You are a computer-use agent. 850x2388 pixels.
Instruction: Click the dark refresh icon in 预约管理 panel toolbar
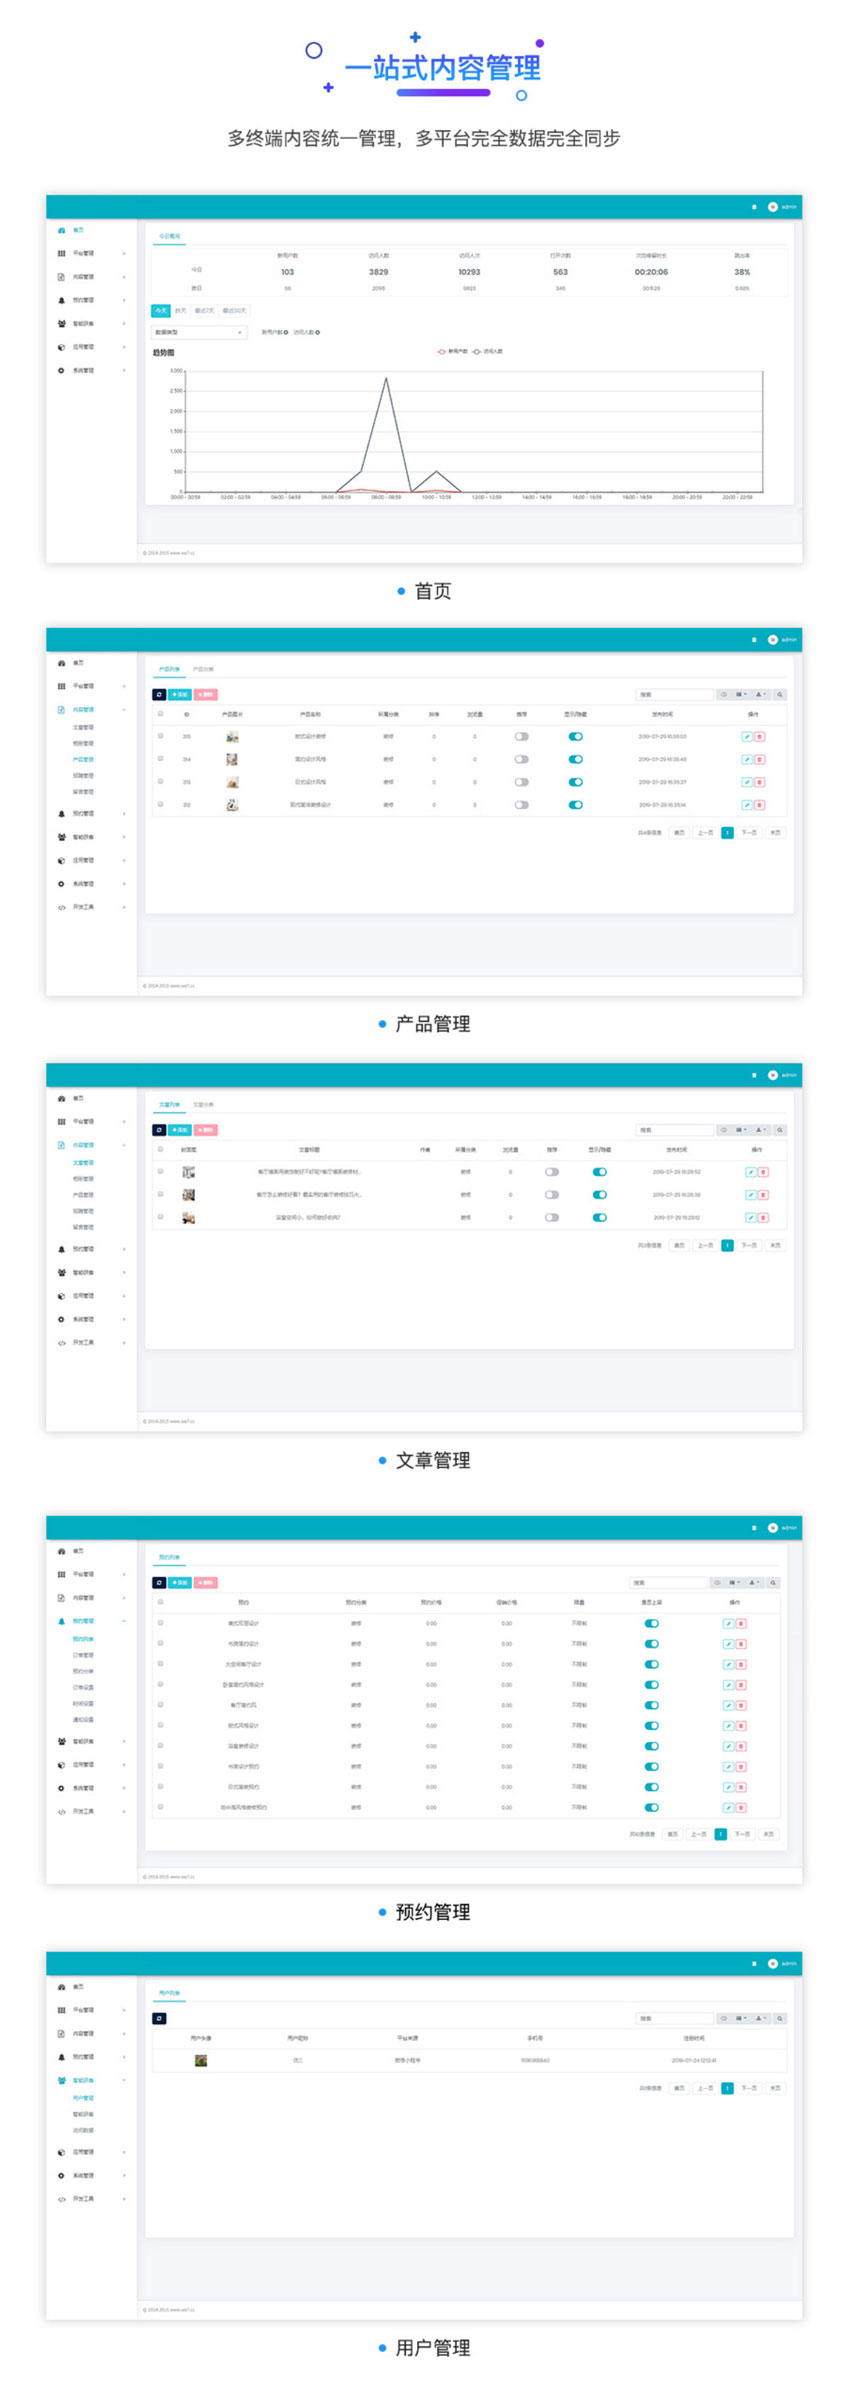click(159, 1583)
